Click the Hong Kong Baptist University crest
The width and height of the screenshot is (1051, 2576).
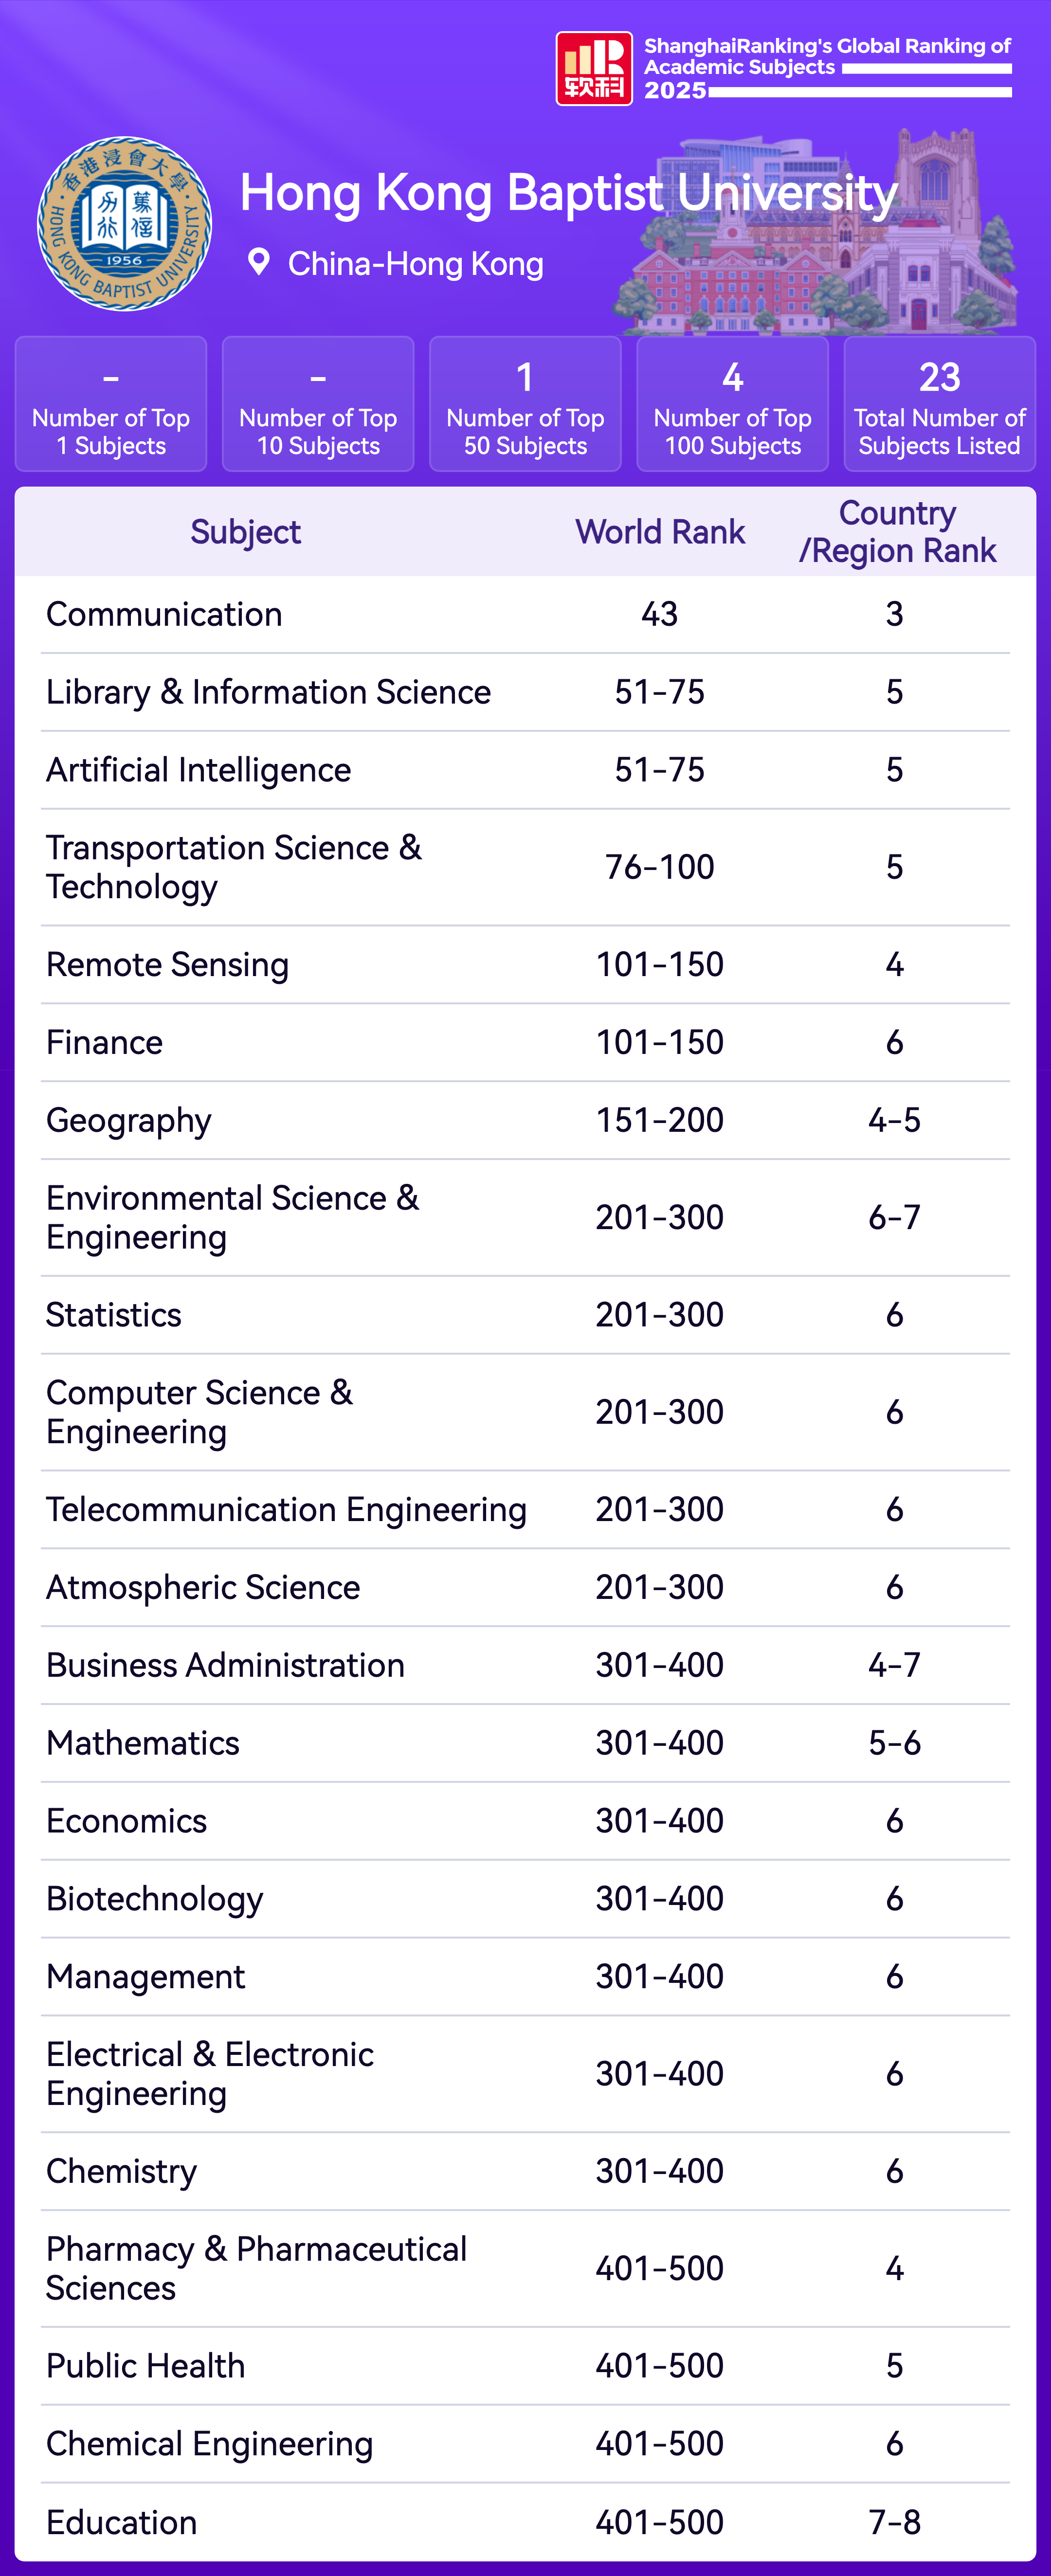point(124,224)
